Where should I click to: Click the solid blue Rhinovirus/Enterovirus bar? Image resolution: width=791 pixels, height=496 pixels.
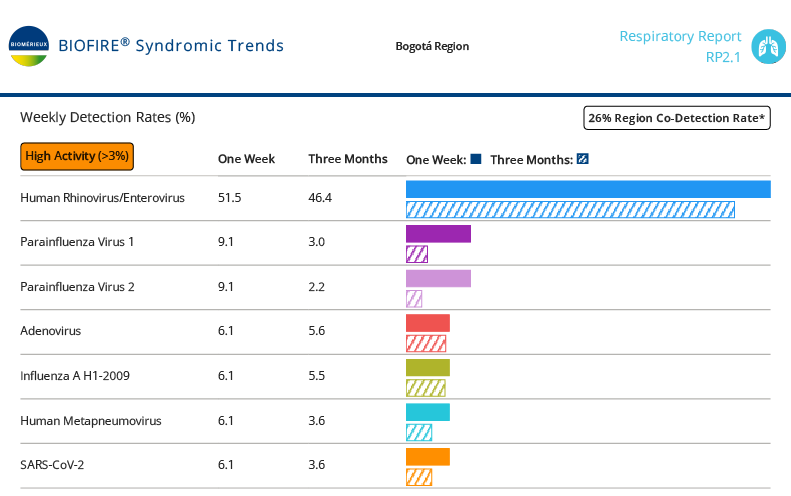588,189
